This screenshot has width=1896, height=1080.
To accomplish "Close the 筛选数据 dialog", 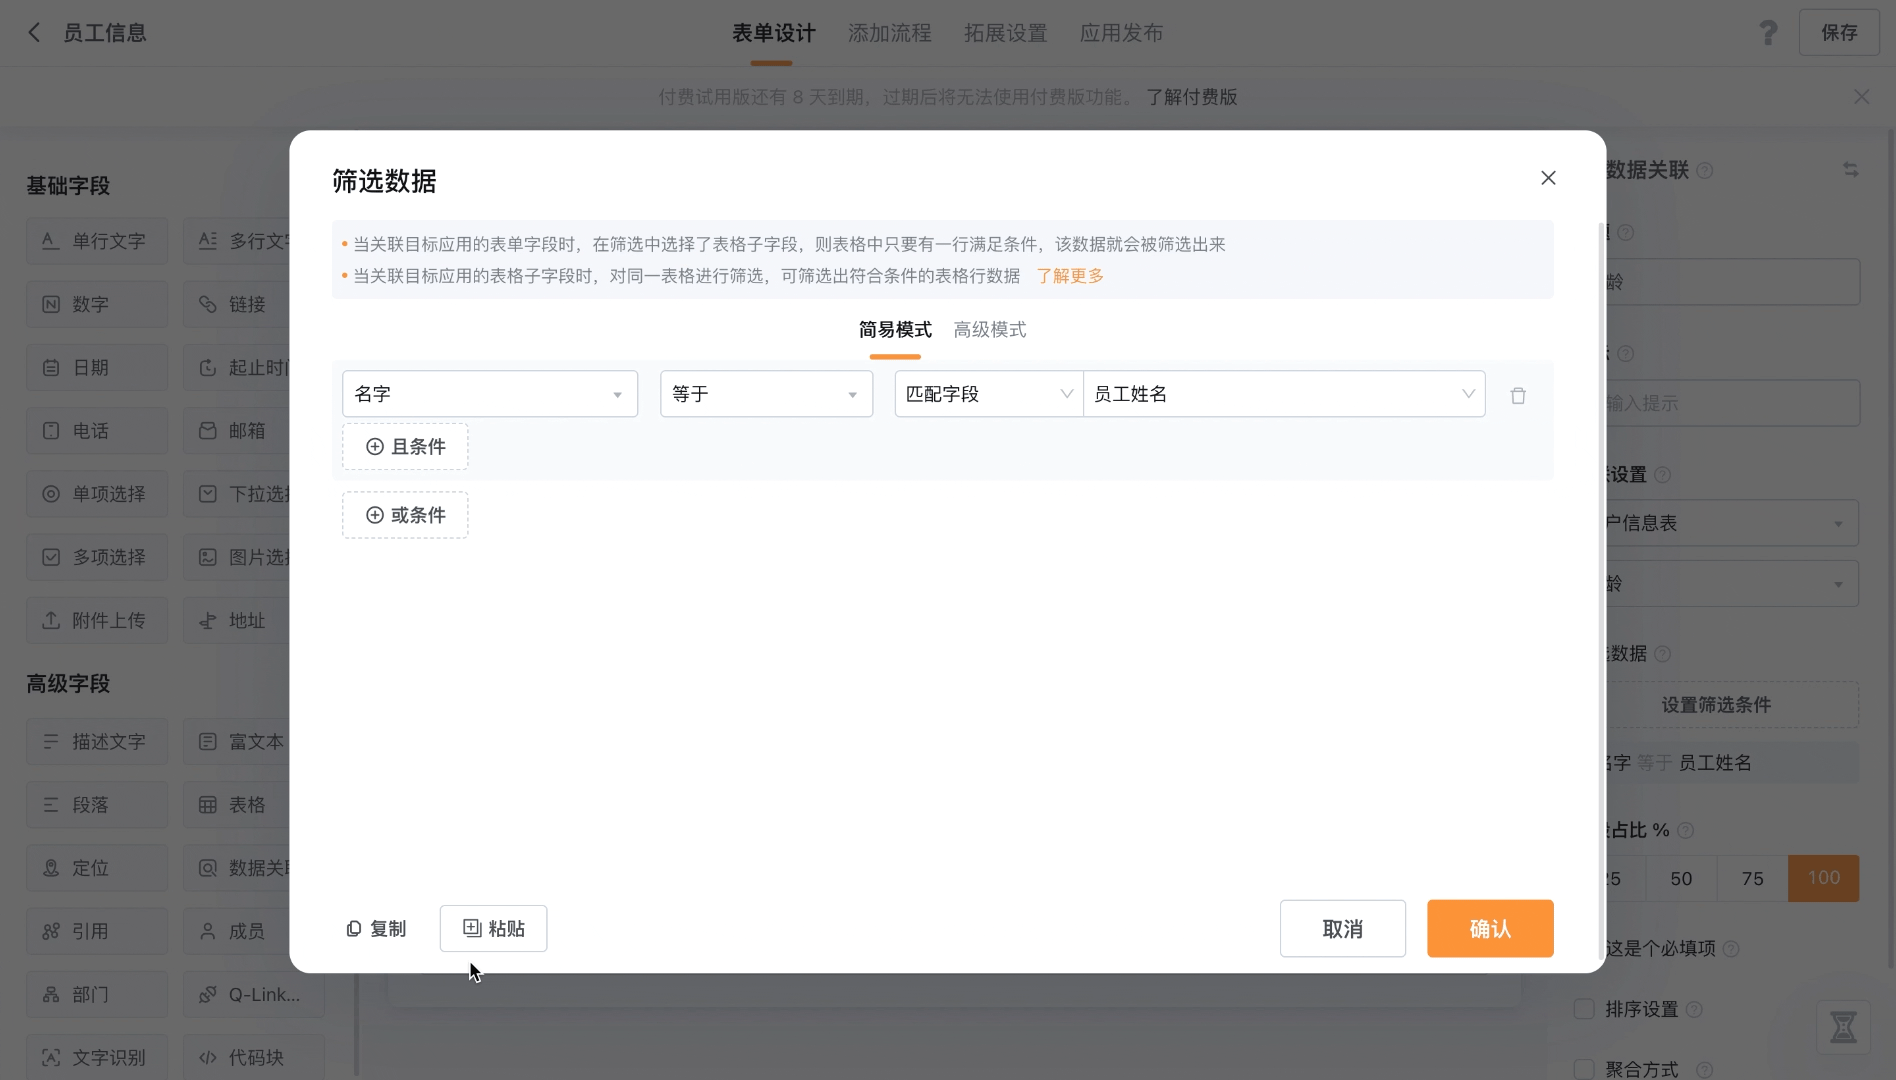I will [x=1548, y=178].
